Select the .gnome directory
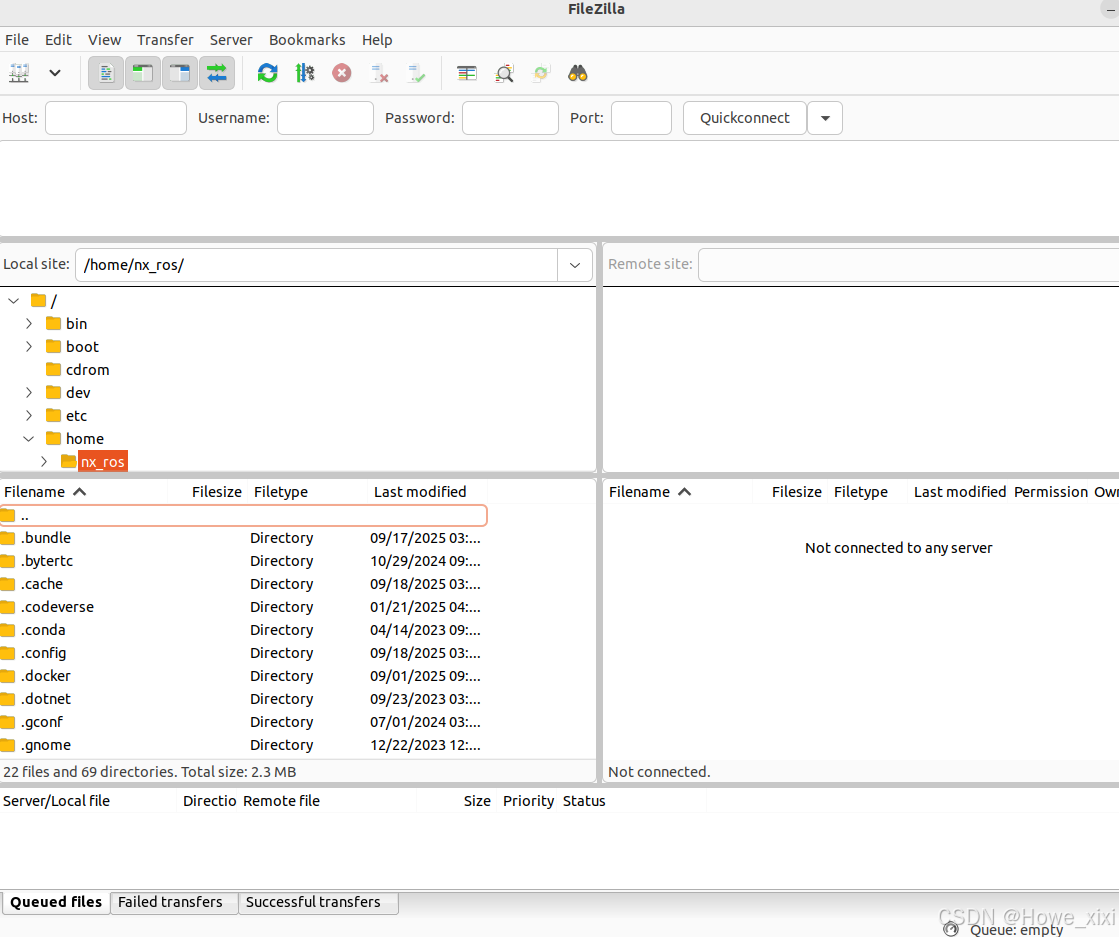 (x=243, y=745)
